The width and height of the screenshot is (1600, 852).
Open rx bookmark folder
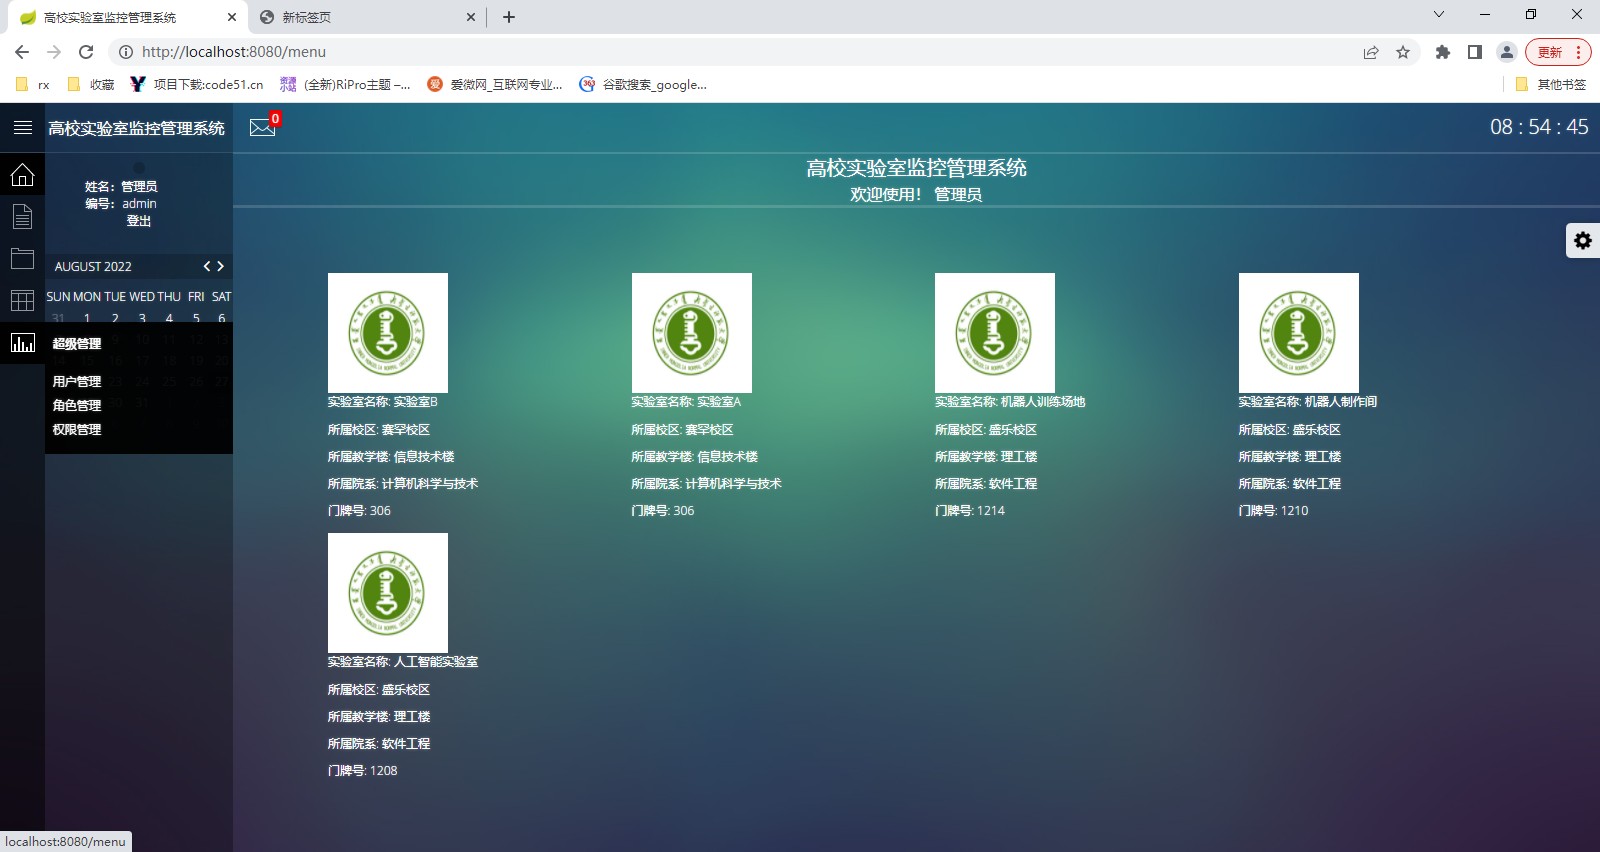coord(33,85)
